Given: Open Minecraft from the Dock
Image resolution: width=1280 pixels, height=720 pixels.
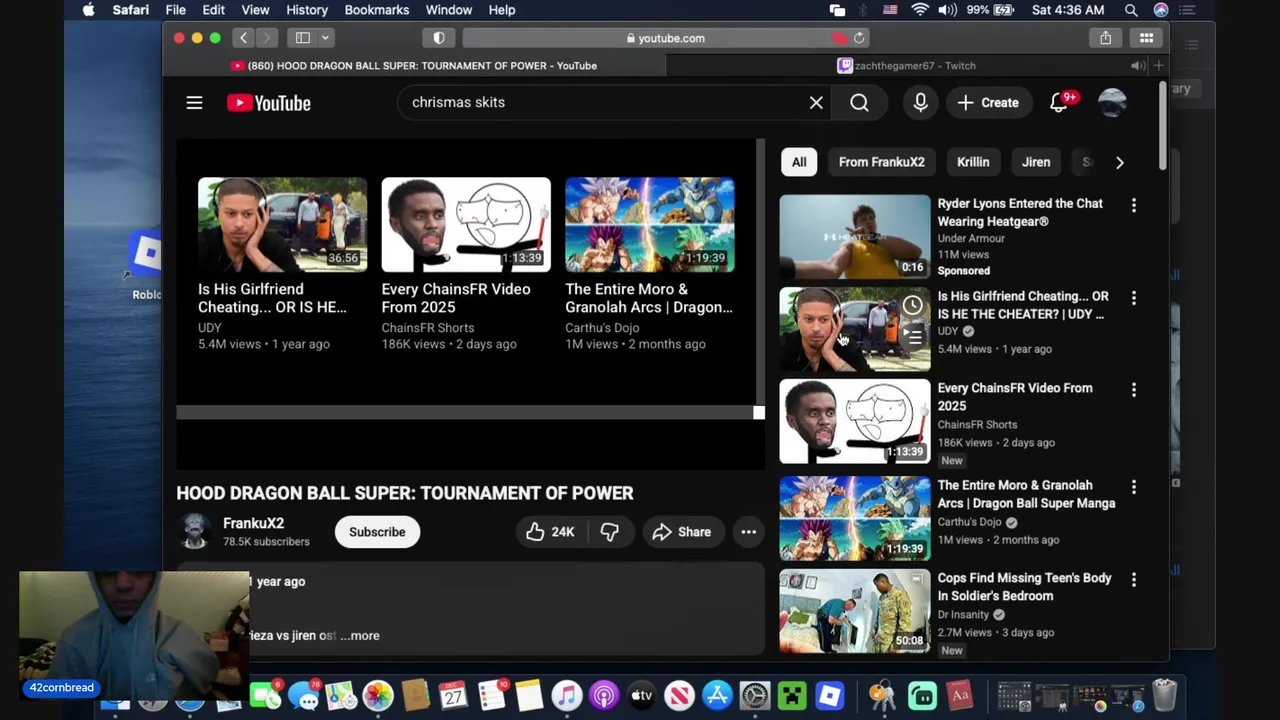Looking at the screenshot, I should (793, 695).
